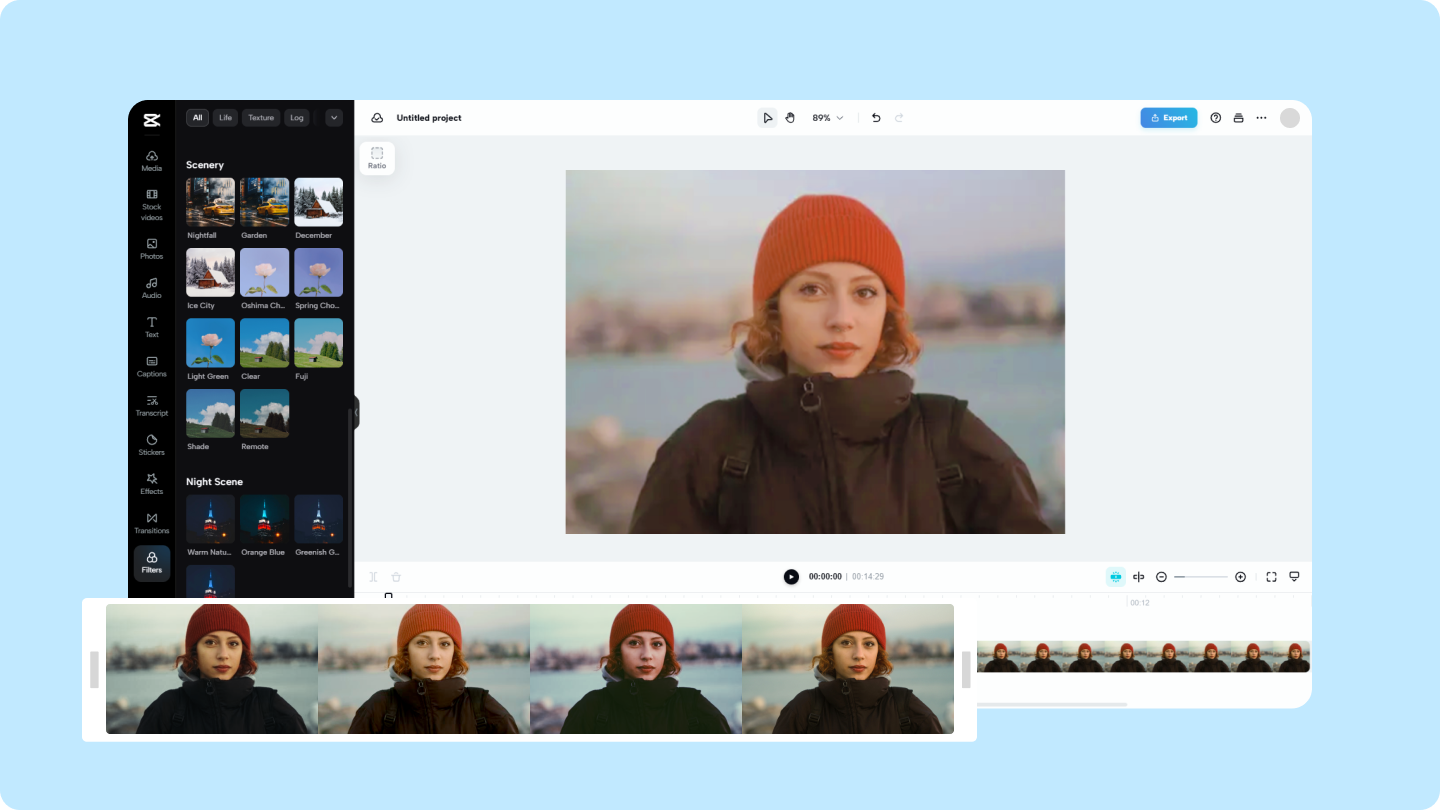Zoom in the timeline
Screen dimensions: 1440x810
[1240, 577]
